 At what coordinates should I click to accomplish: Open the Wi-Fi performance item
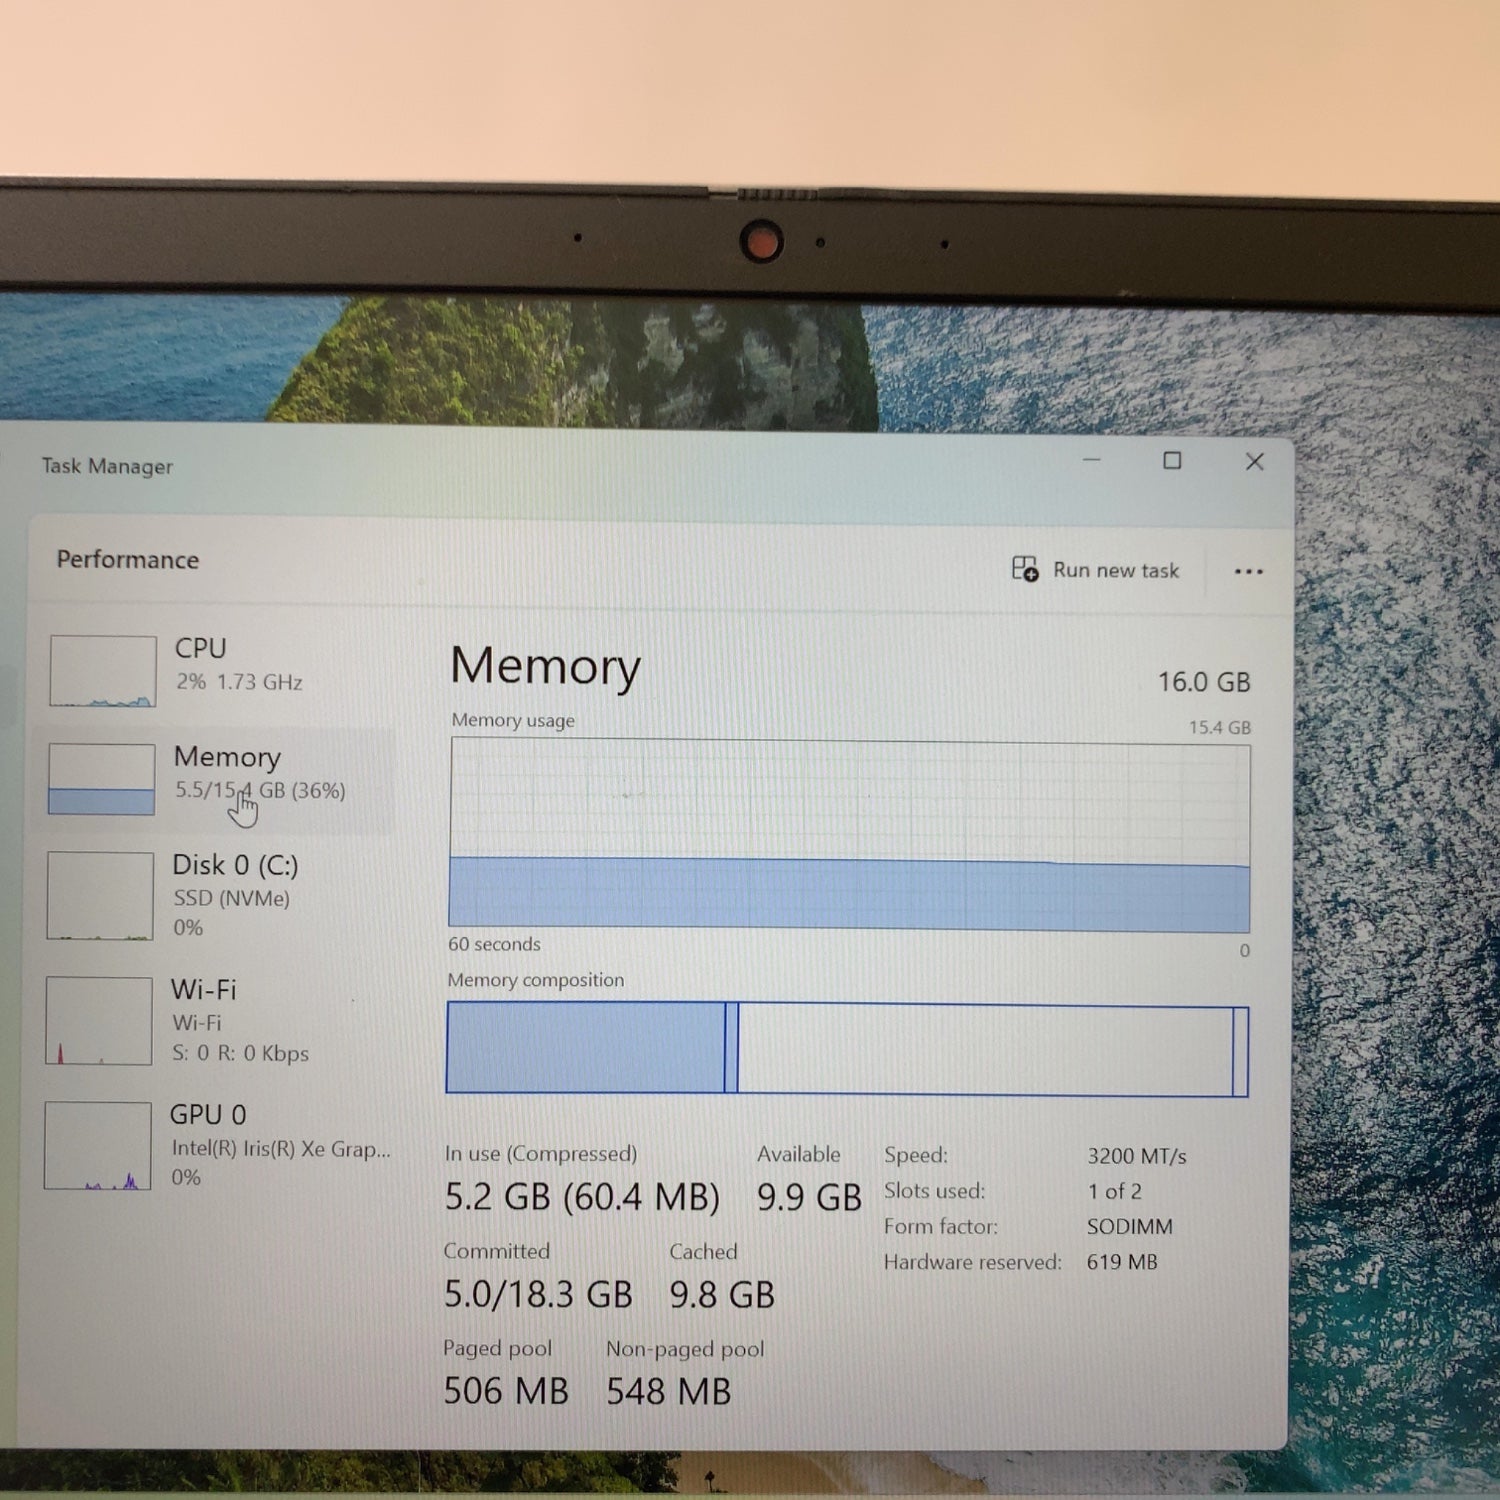pos(215,1020)
